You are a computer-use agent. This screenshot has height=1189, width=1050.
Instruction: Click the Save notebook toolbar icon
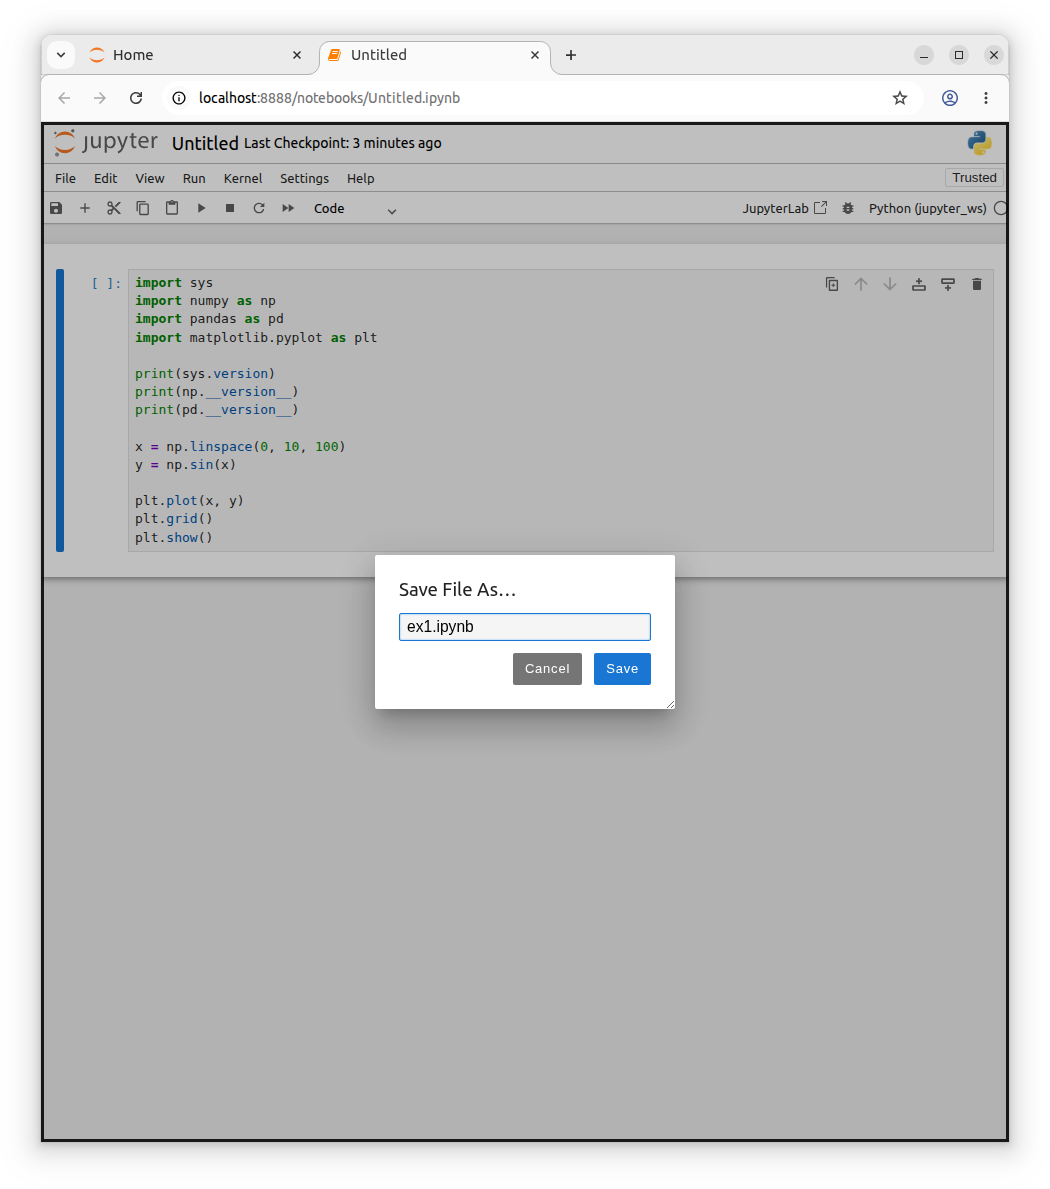[56, 208]
